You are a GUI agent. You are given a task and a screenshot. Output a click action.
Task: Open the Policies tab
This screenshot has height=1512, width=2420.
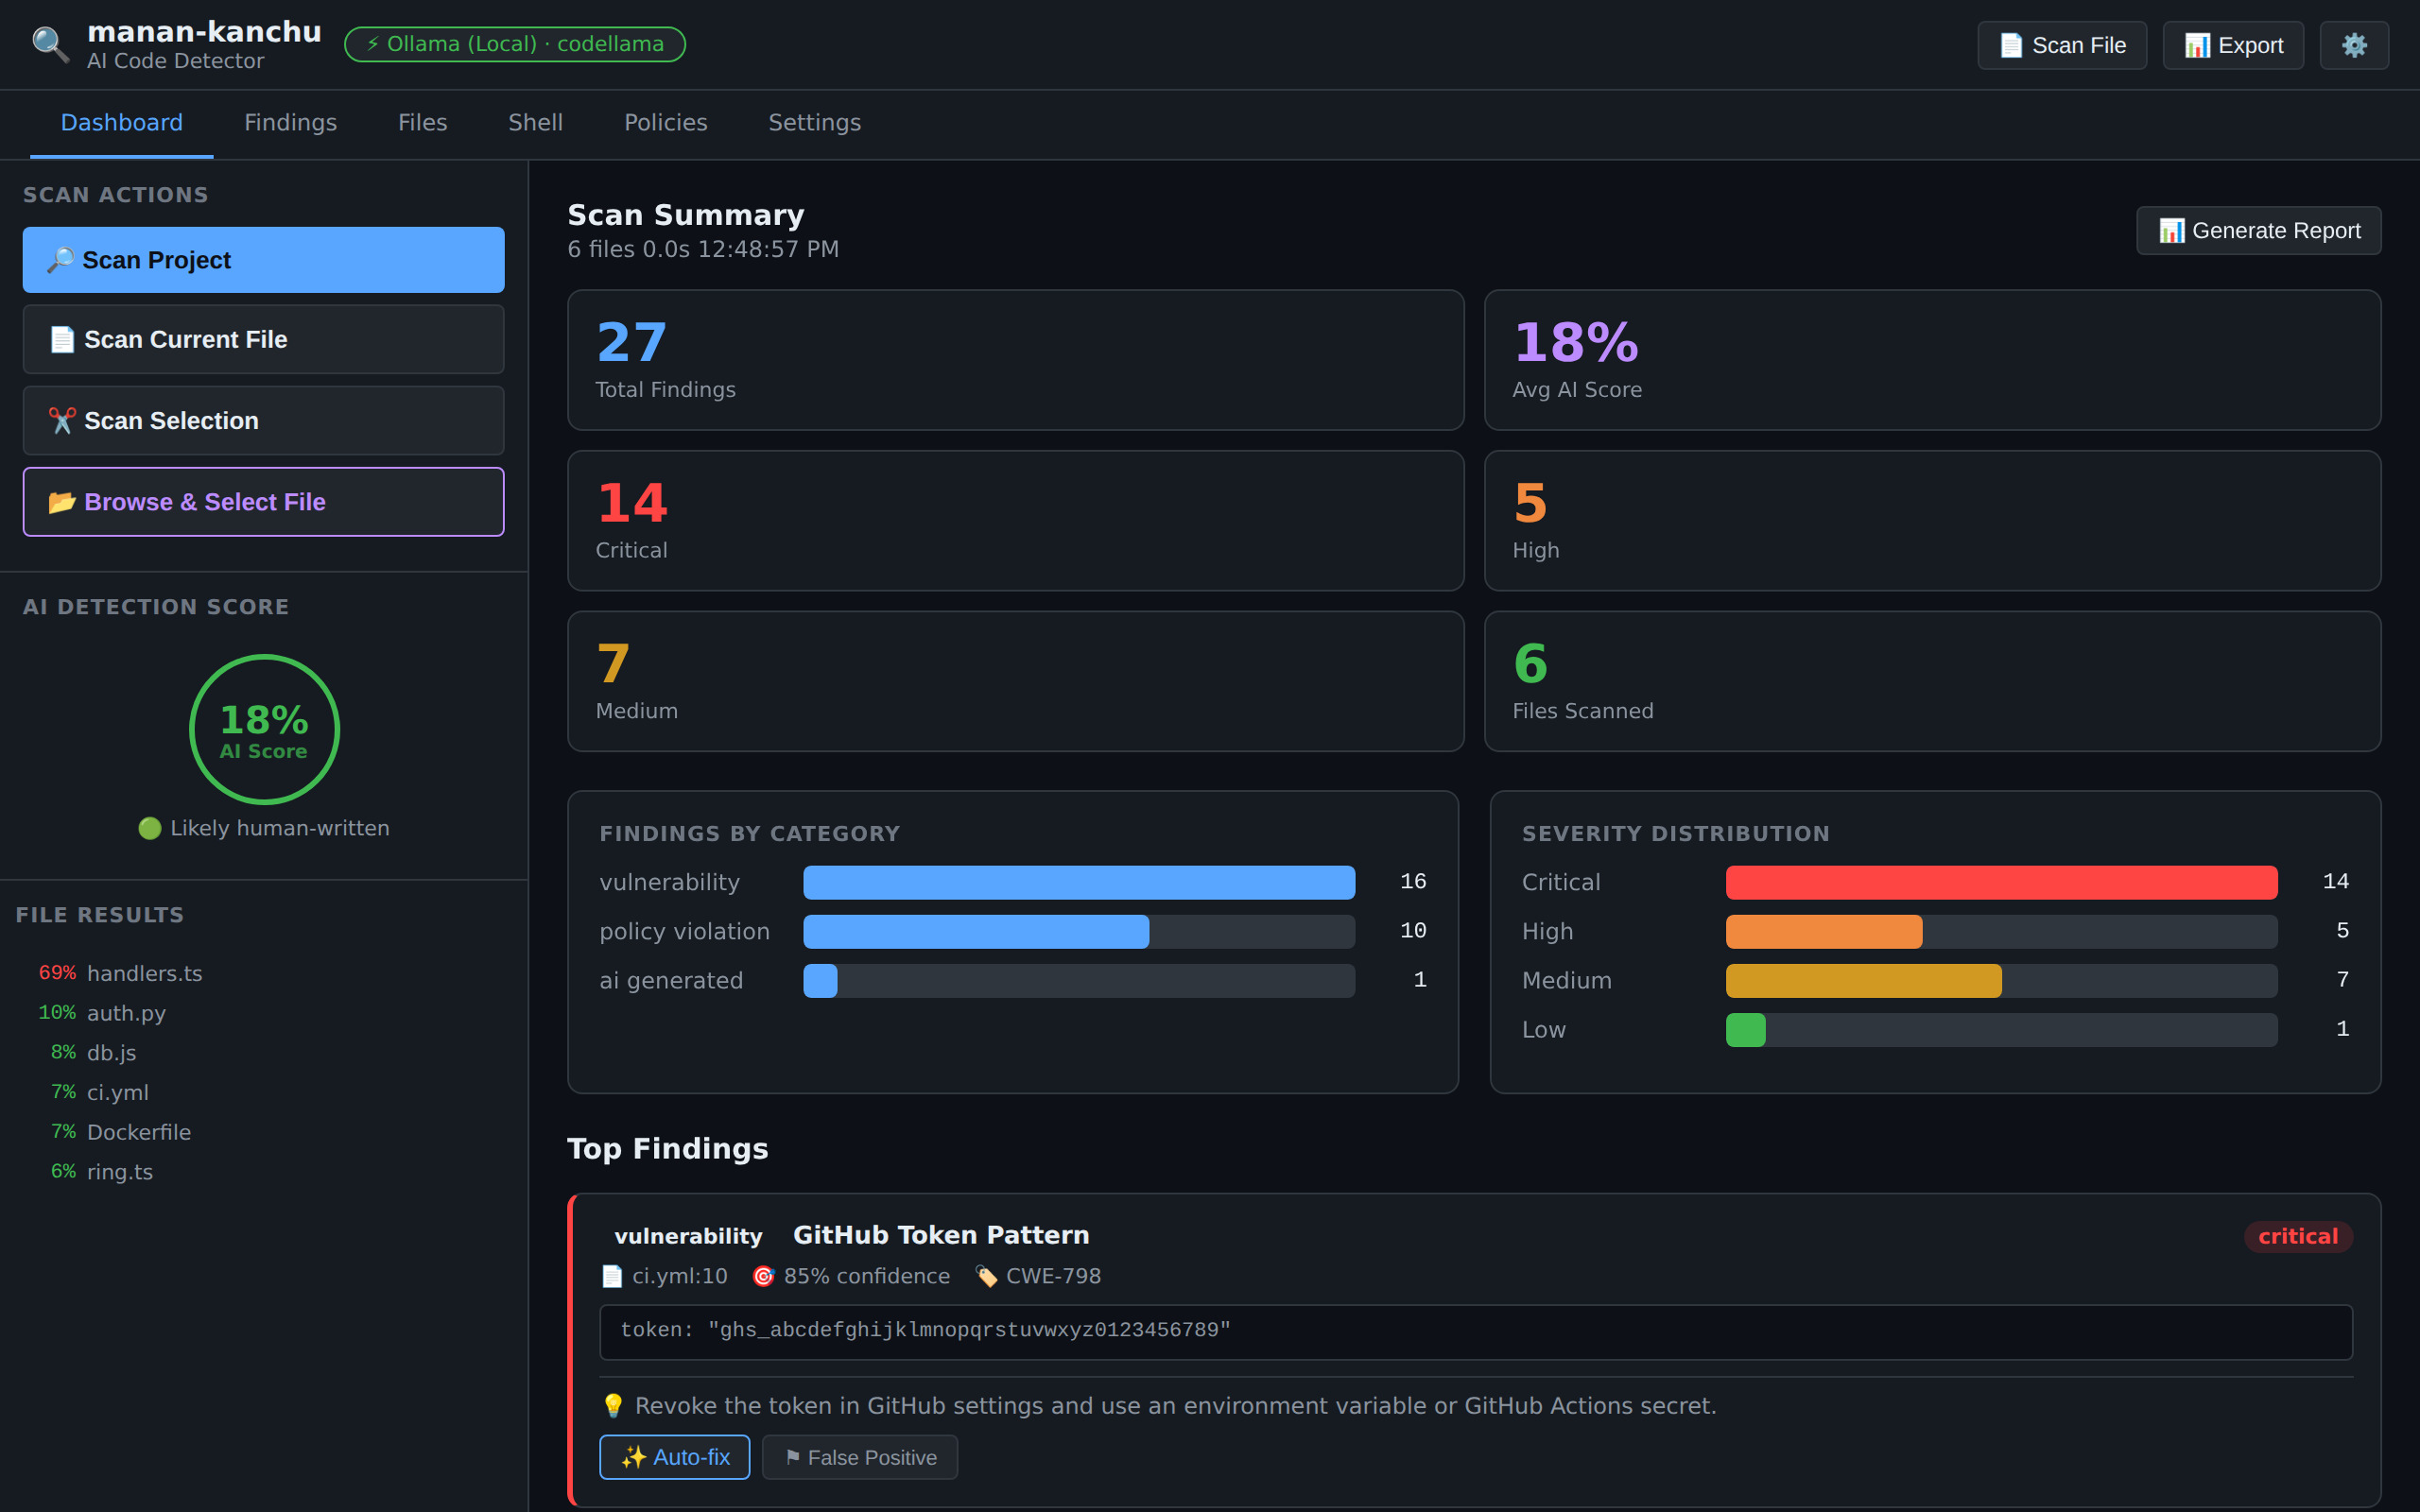point(665,123)
